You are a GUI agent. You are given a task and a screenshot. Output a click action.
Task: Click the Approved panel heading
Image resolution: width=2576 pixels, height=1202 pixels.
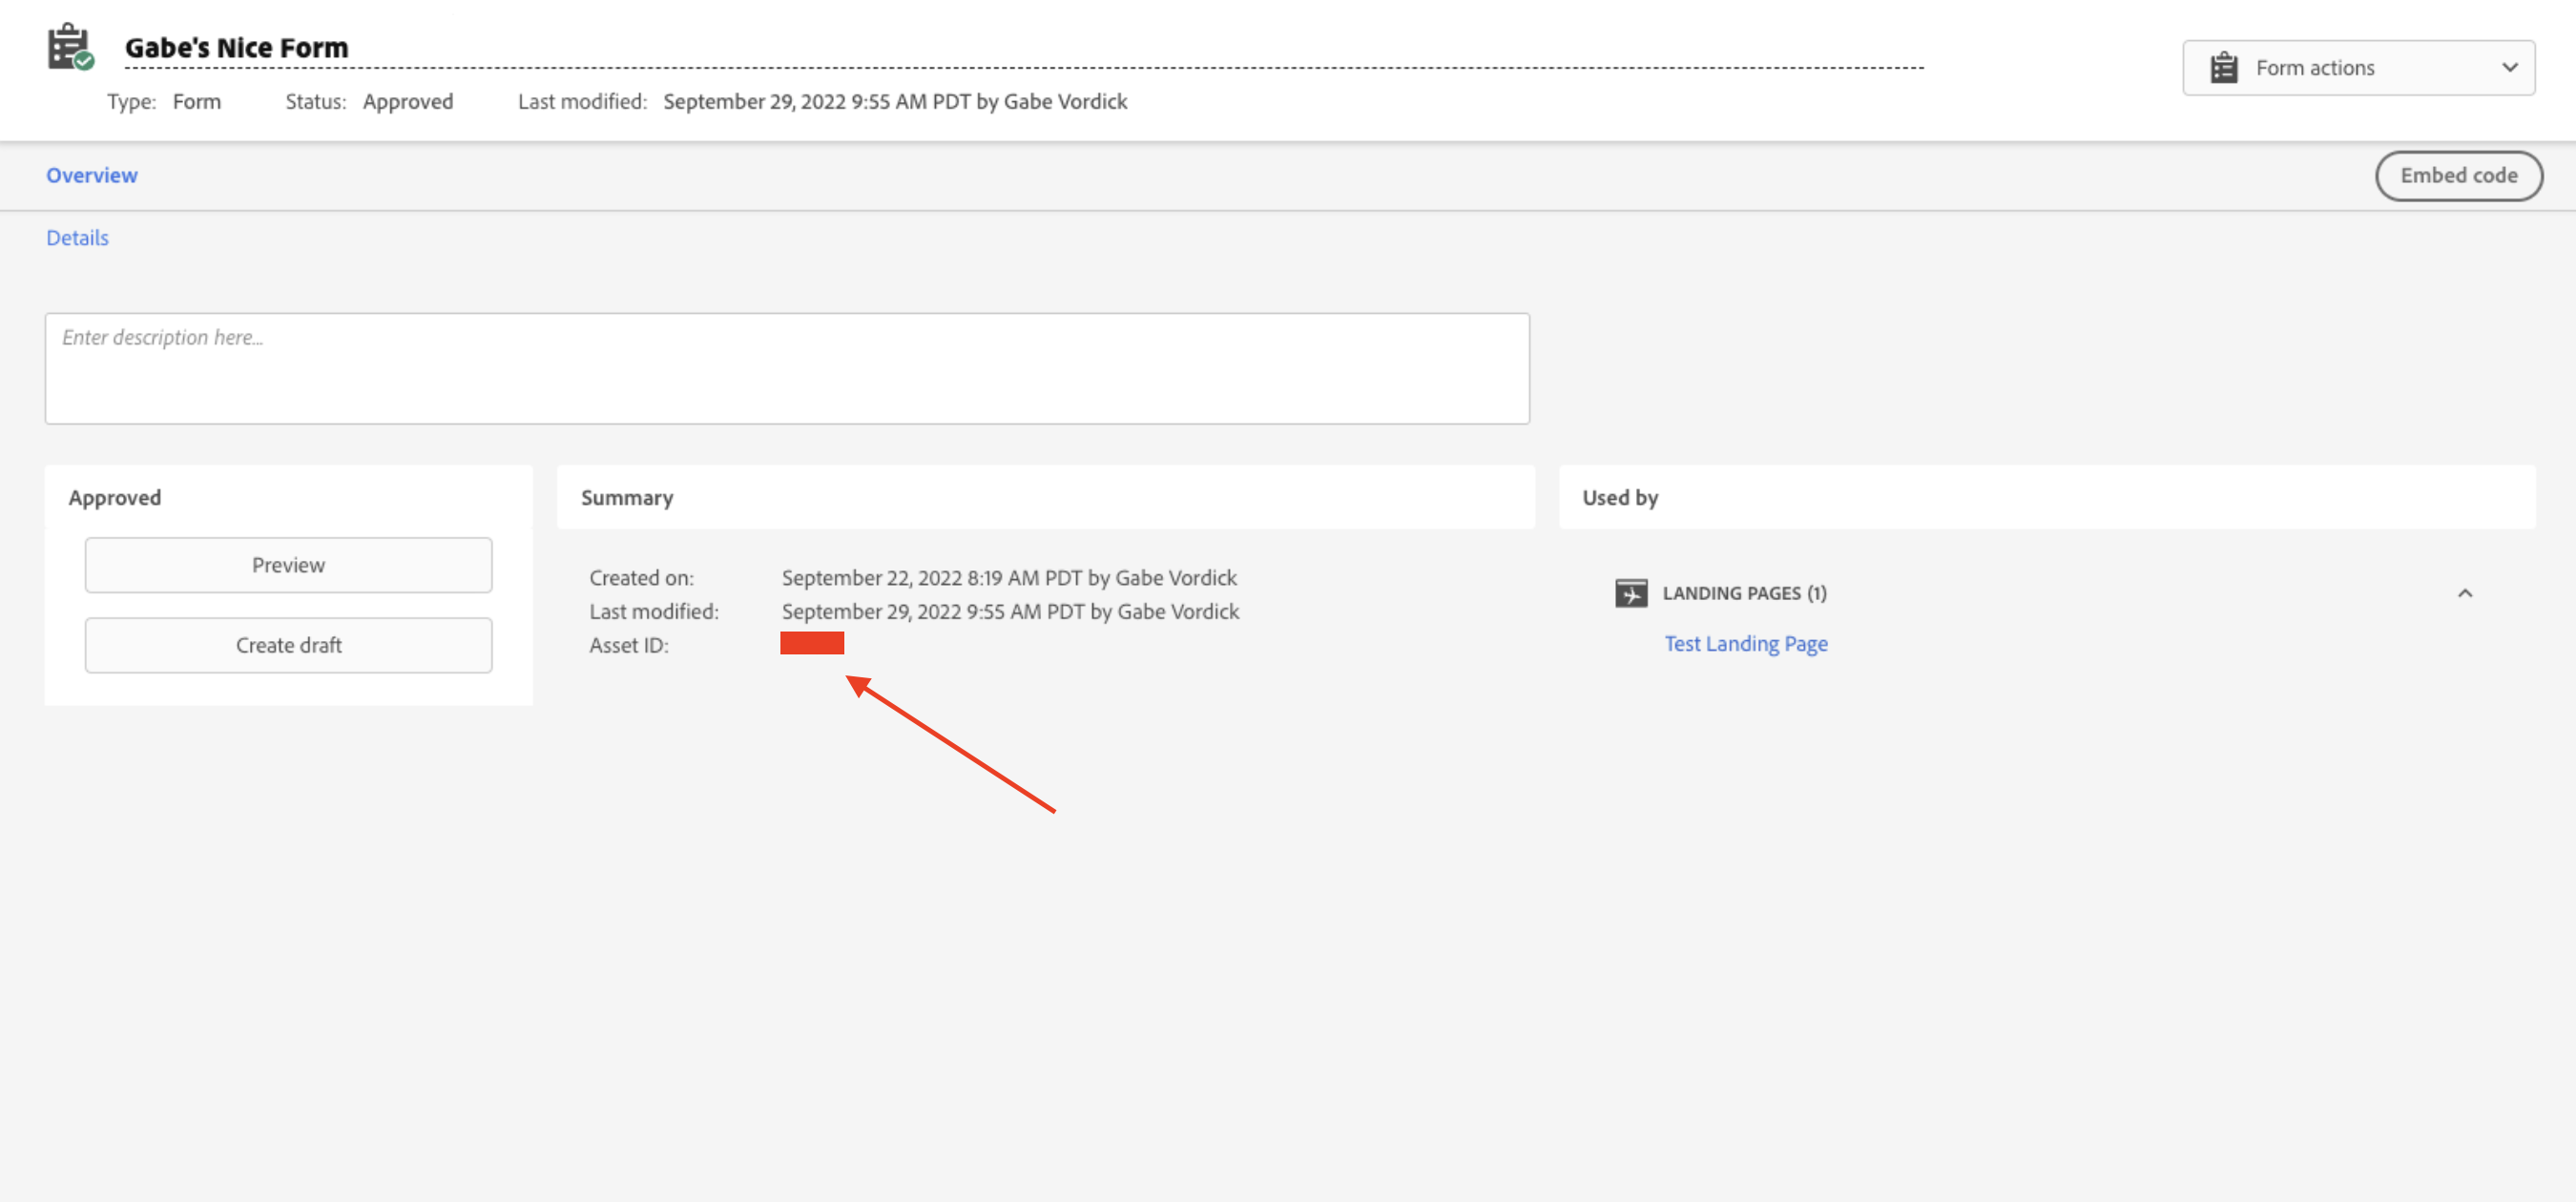[115, 497]
